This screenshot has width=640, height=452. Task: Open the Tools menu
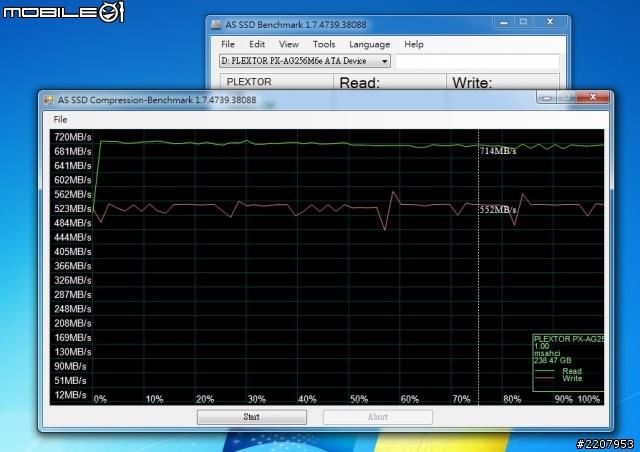[x=324, y=44]
